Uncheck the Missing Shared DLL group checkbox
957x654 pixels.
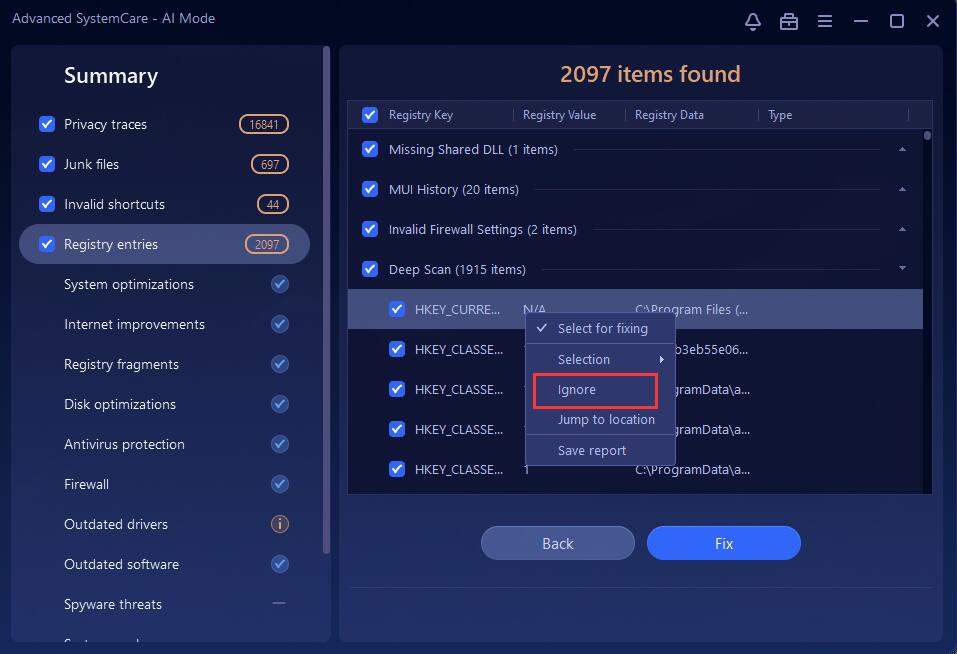coord(370,149)
